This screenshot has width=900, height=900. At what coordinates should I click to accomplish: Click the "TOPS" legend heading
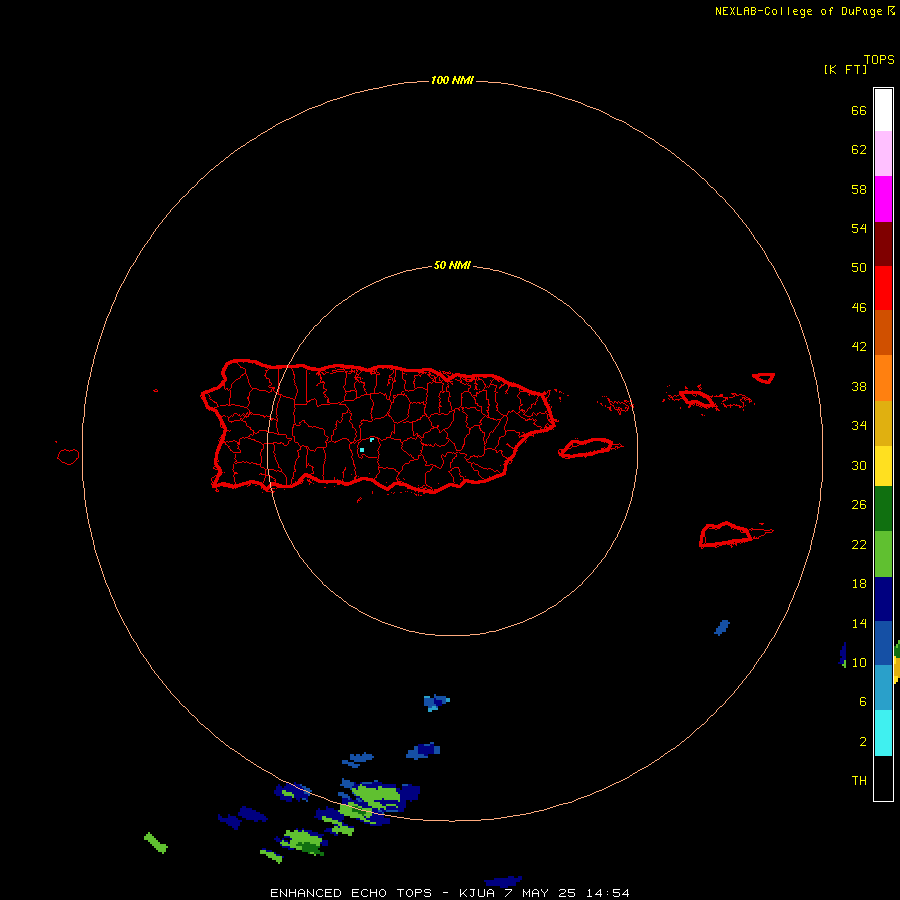point(879,59)
